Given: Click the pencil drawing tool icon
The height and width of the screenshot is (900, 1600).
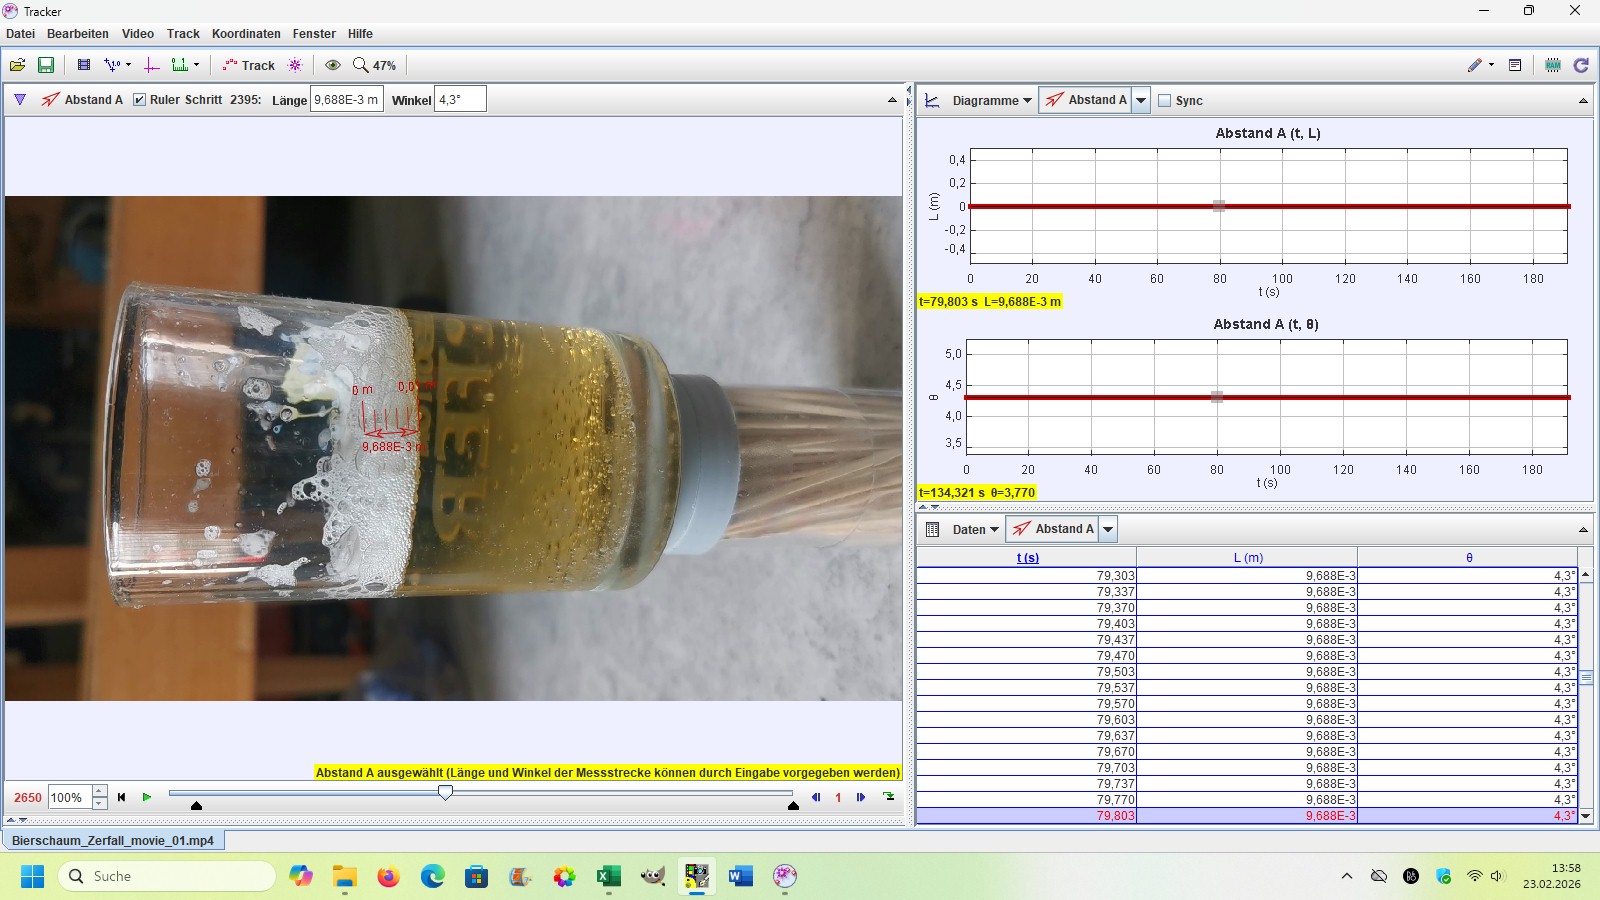Looking at the screenshot, I should [1475, 65].
